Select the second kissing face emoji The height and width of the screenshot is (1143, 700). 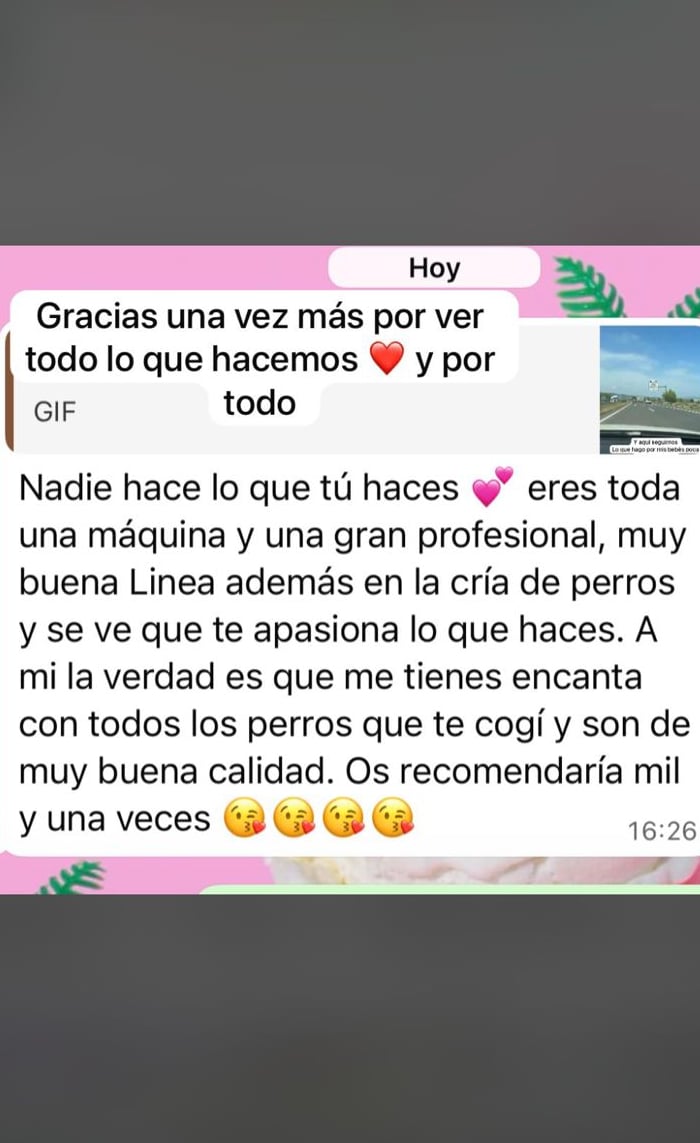click(x=294, y=818)
